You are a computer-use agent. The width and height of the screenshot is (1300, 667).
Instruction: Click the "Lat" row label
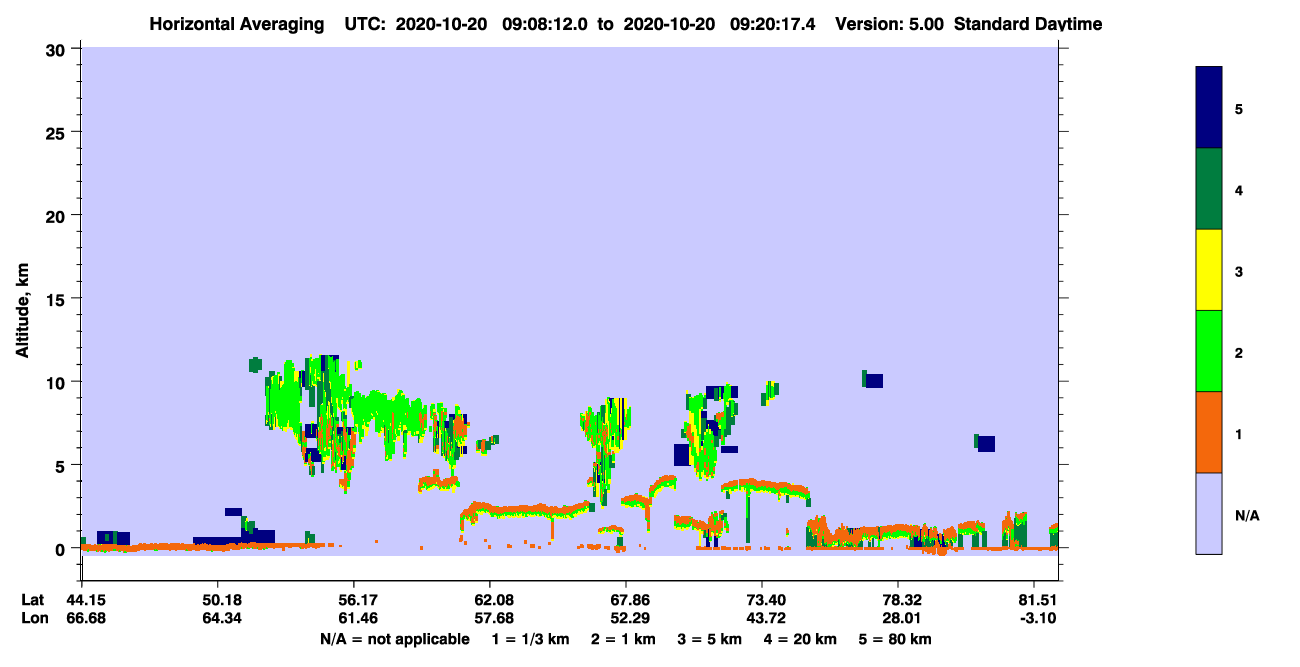point(34,600)
